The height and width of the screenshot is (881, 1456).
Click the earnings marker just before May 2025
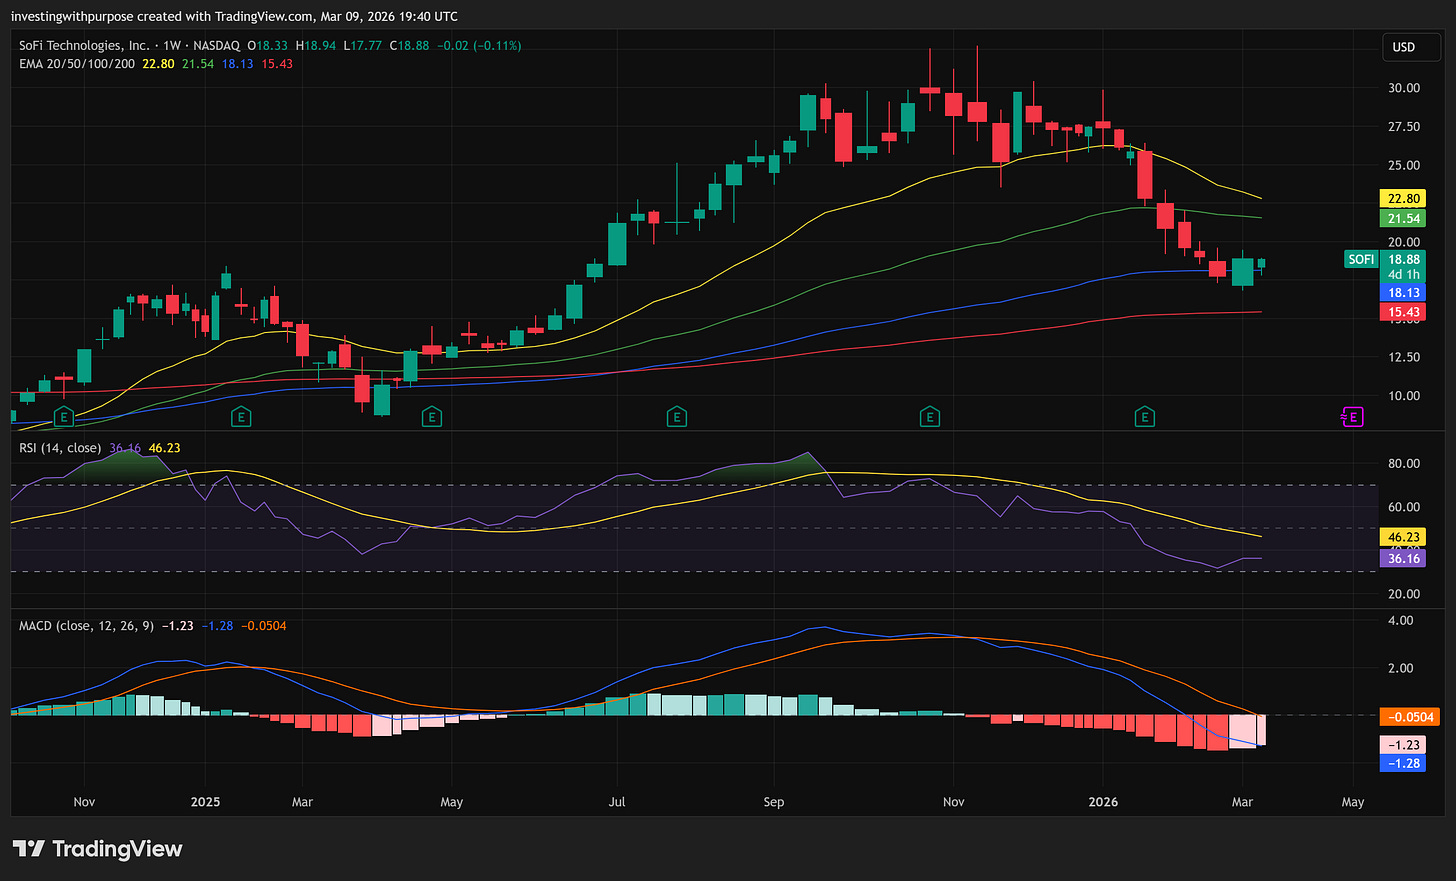(x=432, y=417)
